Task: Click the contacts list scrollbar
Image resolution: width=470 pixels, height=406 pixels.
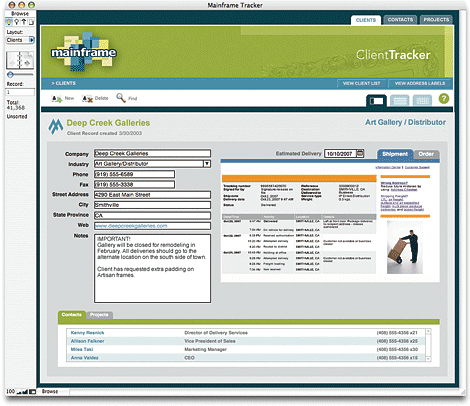Action: click(x=428, y=345)
